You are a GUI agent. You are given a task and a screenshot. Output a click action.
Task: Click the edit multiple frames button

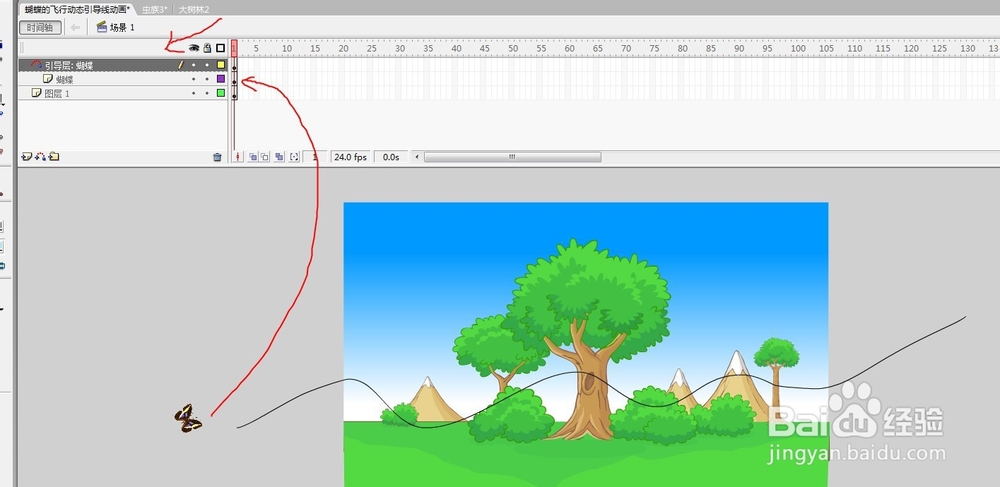pos(279,157)
